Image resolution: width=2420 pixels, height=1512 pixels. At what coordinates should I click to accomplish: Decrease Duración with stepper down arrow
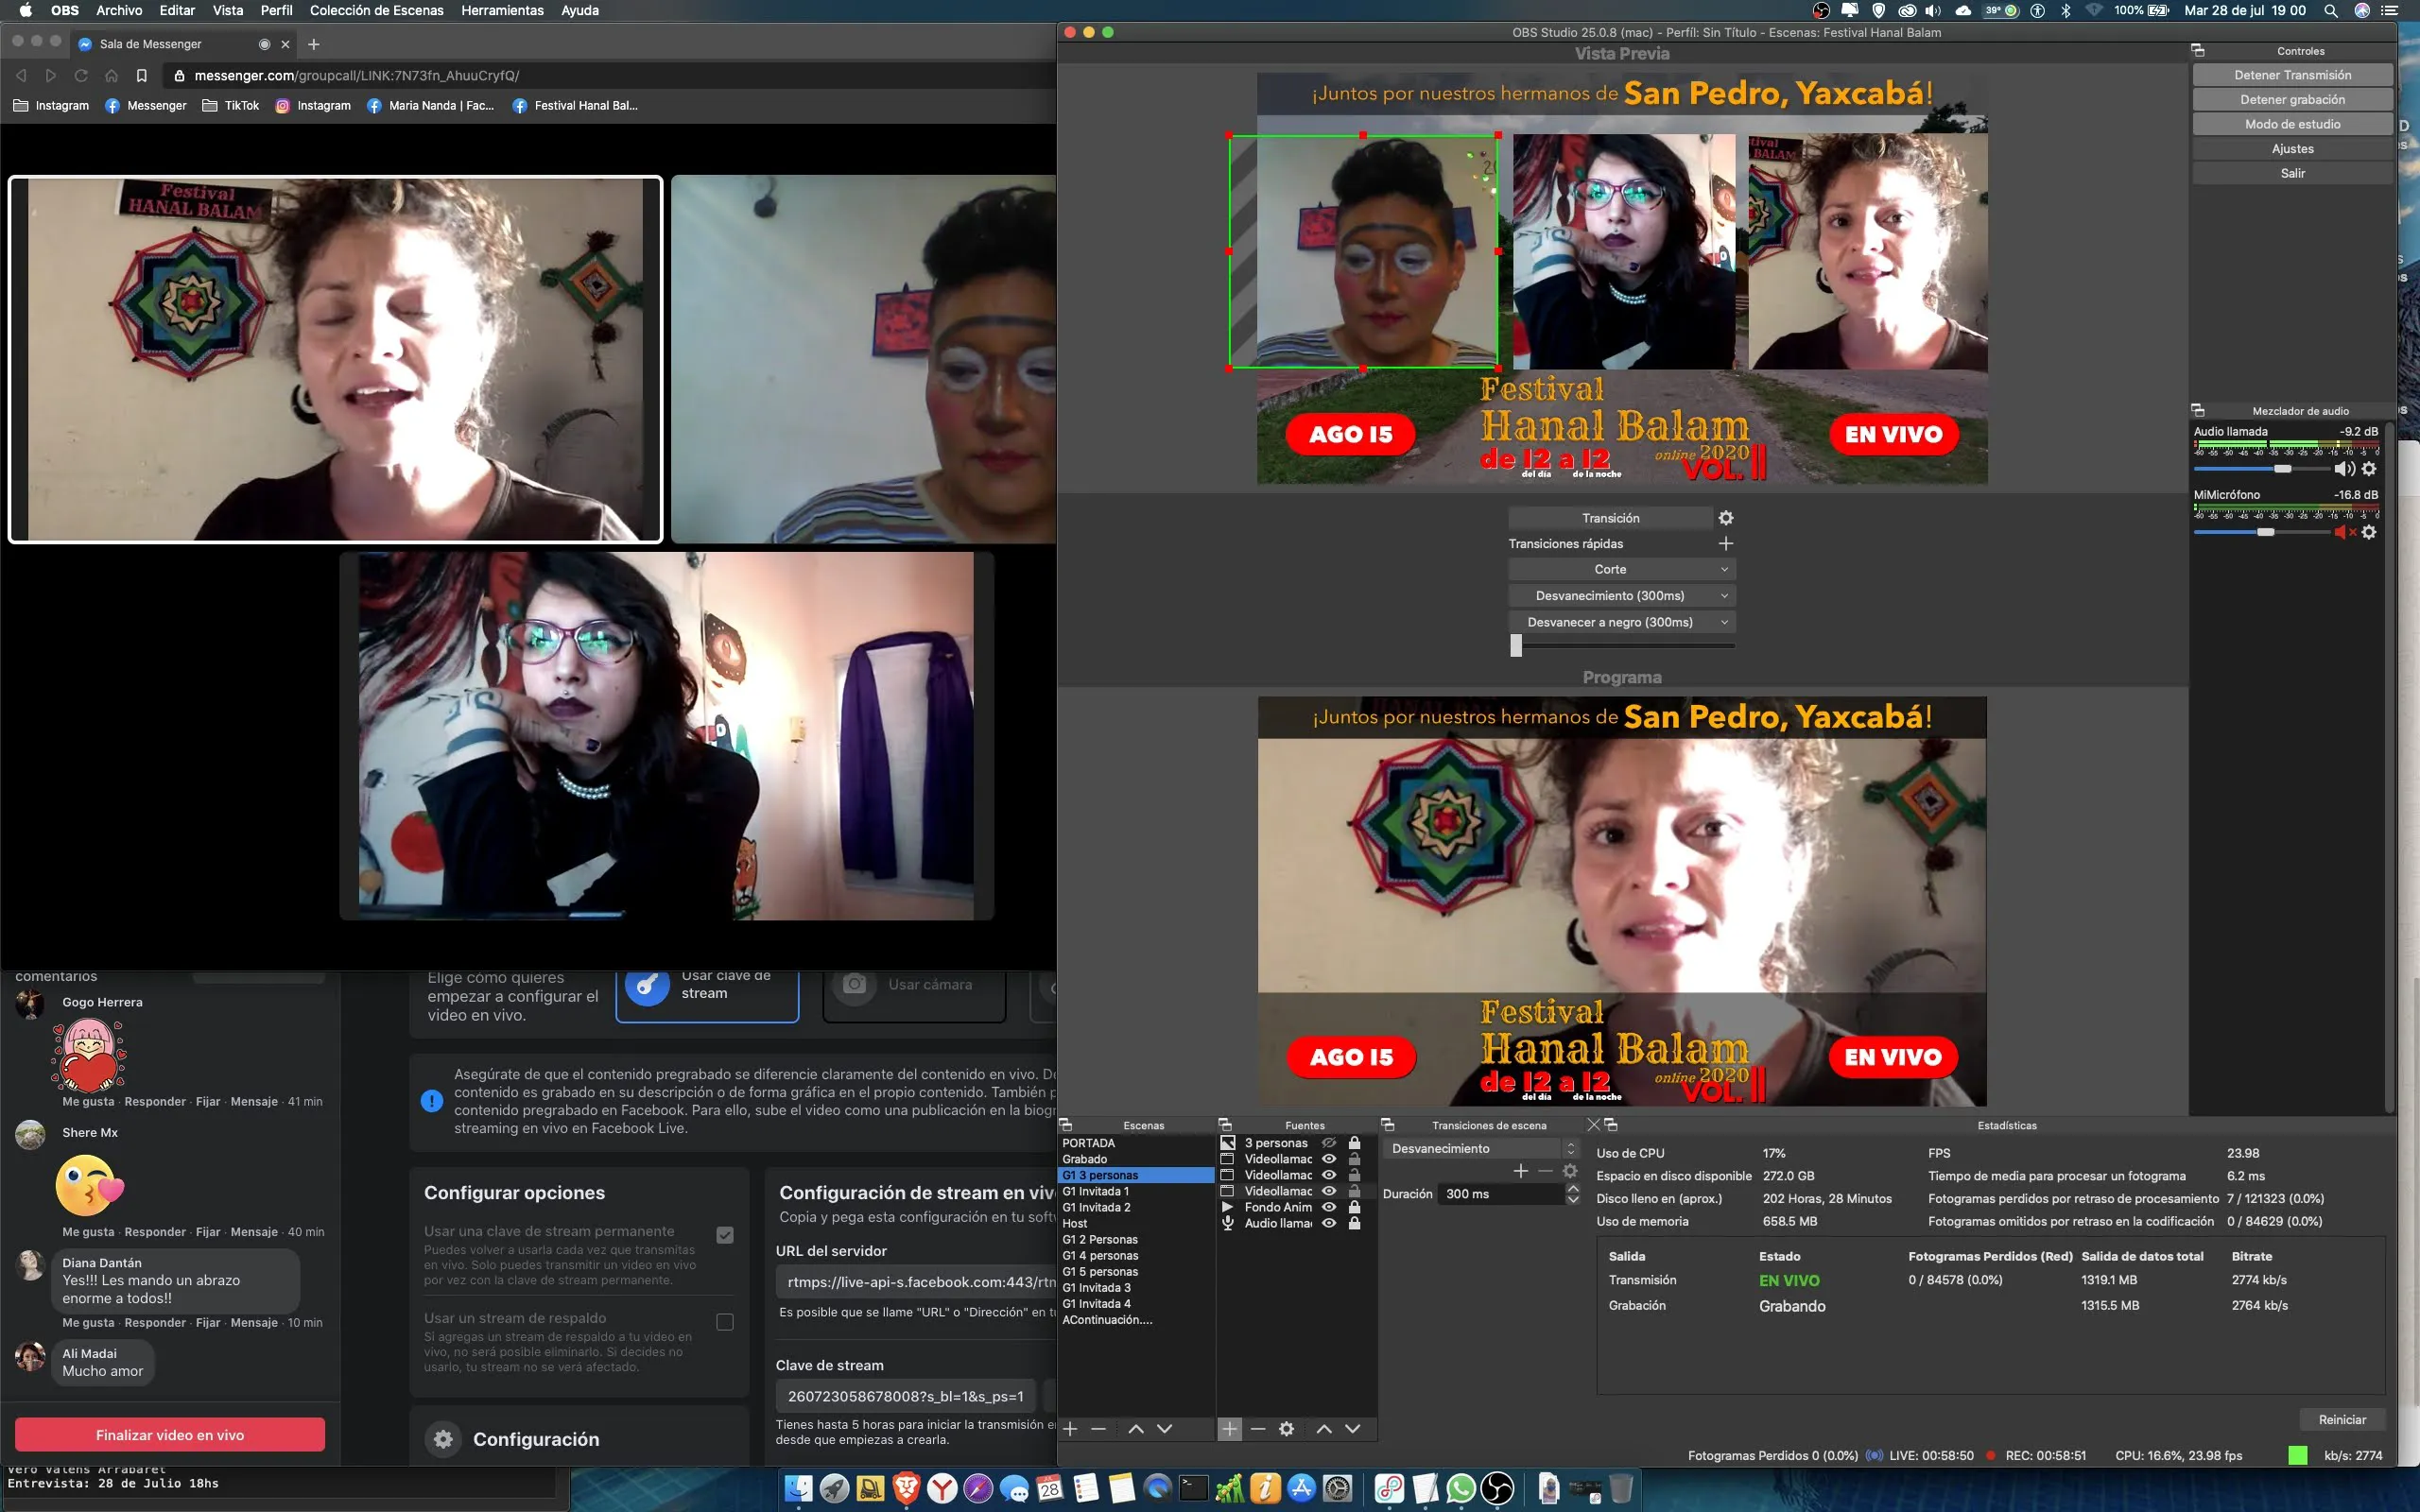pyautogui.click(x=1572, y=1199)
